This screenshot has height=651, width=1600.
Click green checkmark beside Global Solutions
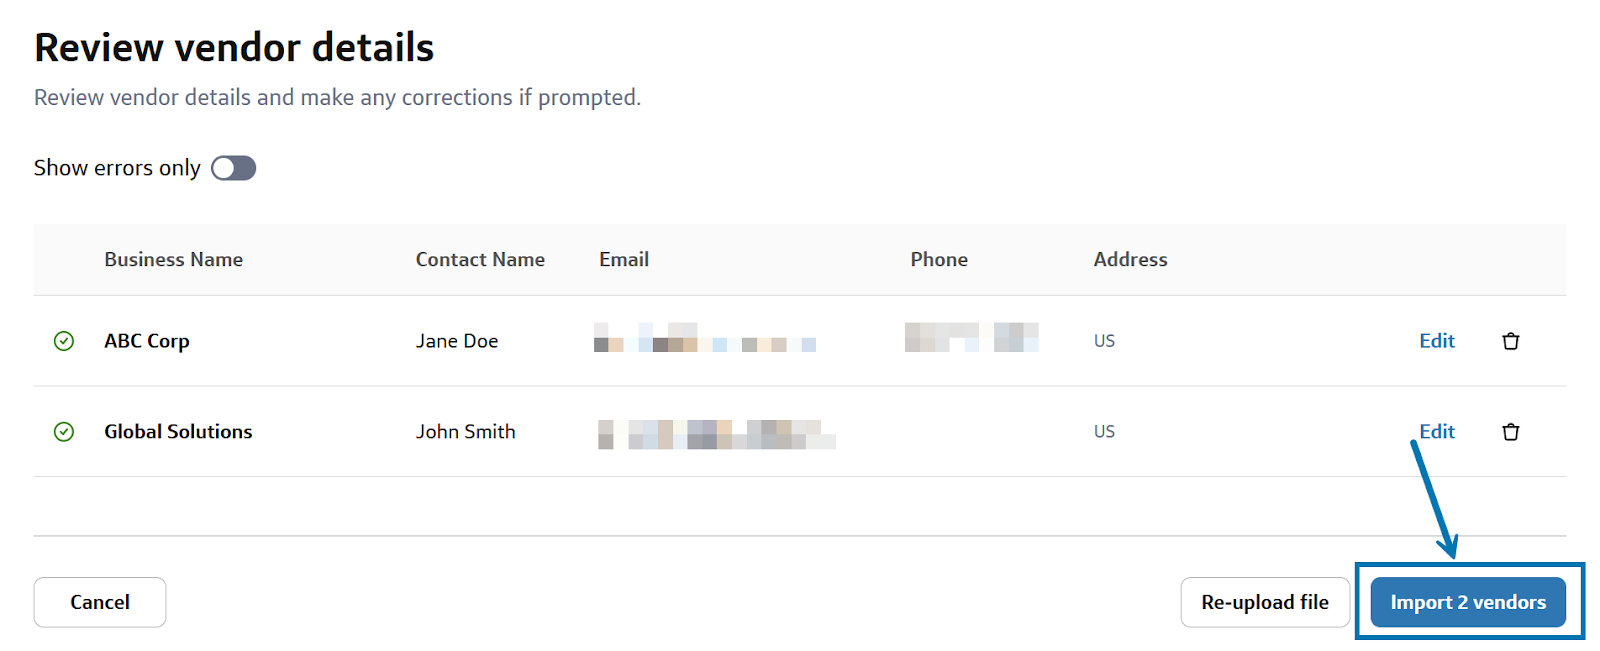pos(64,432)
